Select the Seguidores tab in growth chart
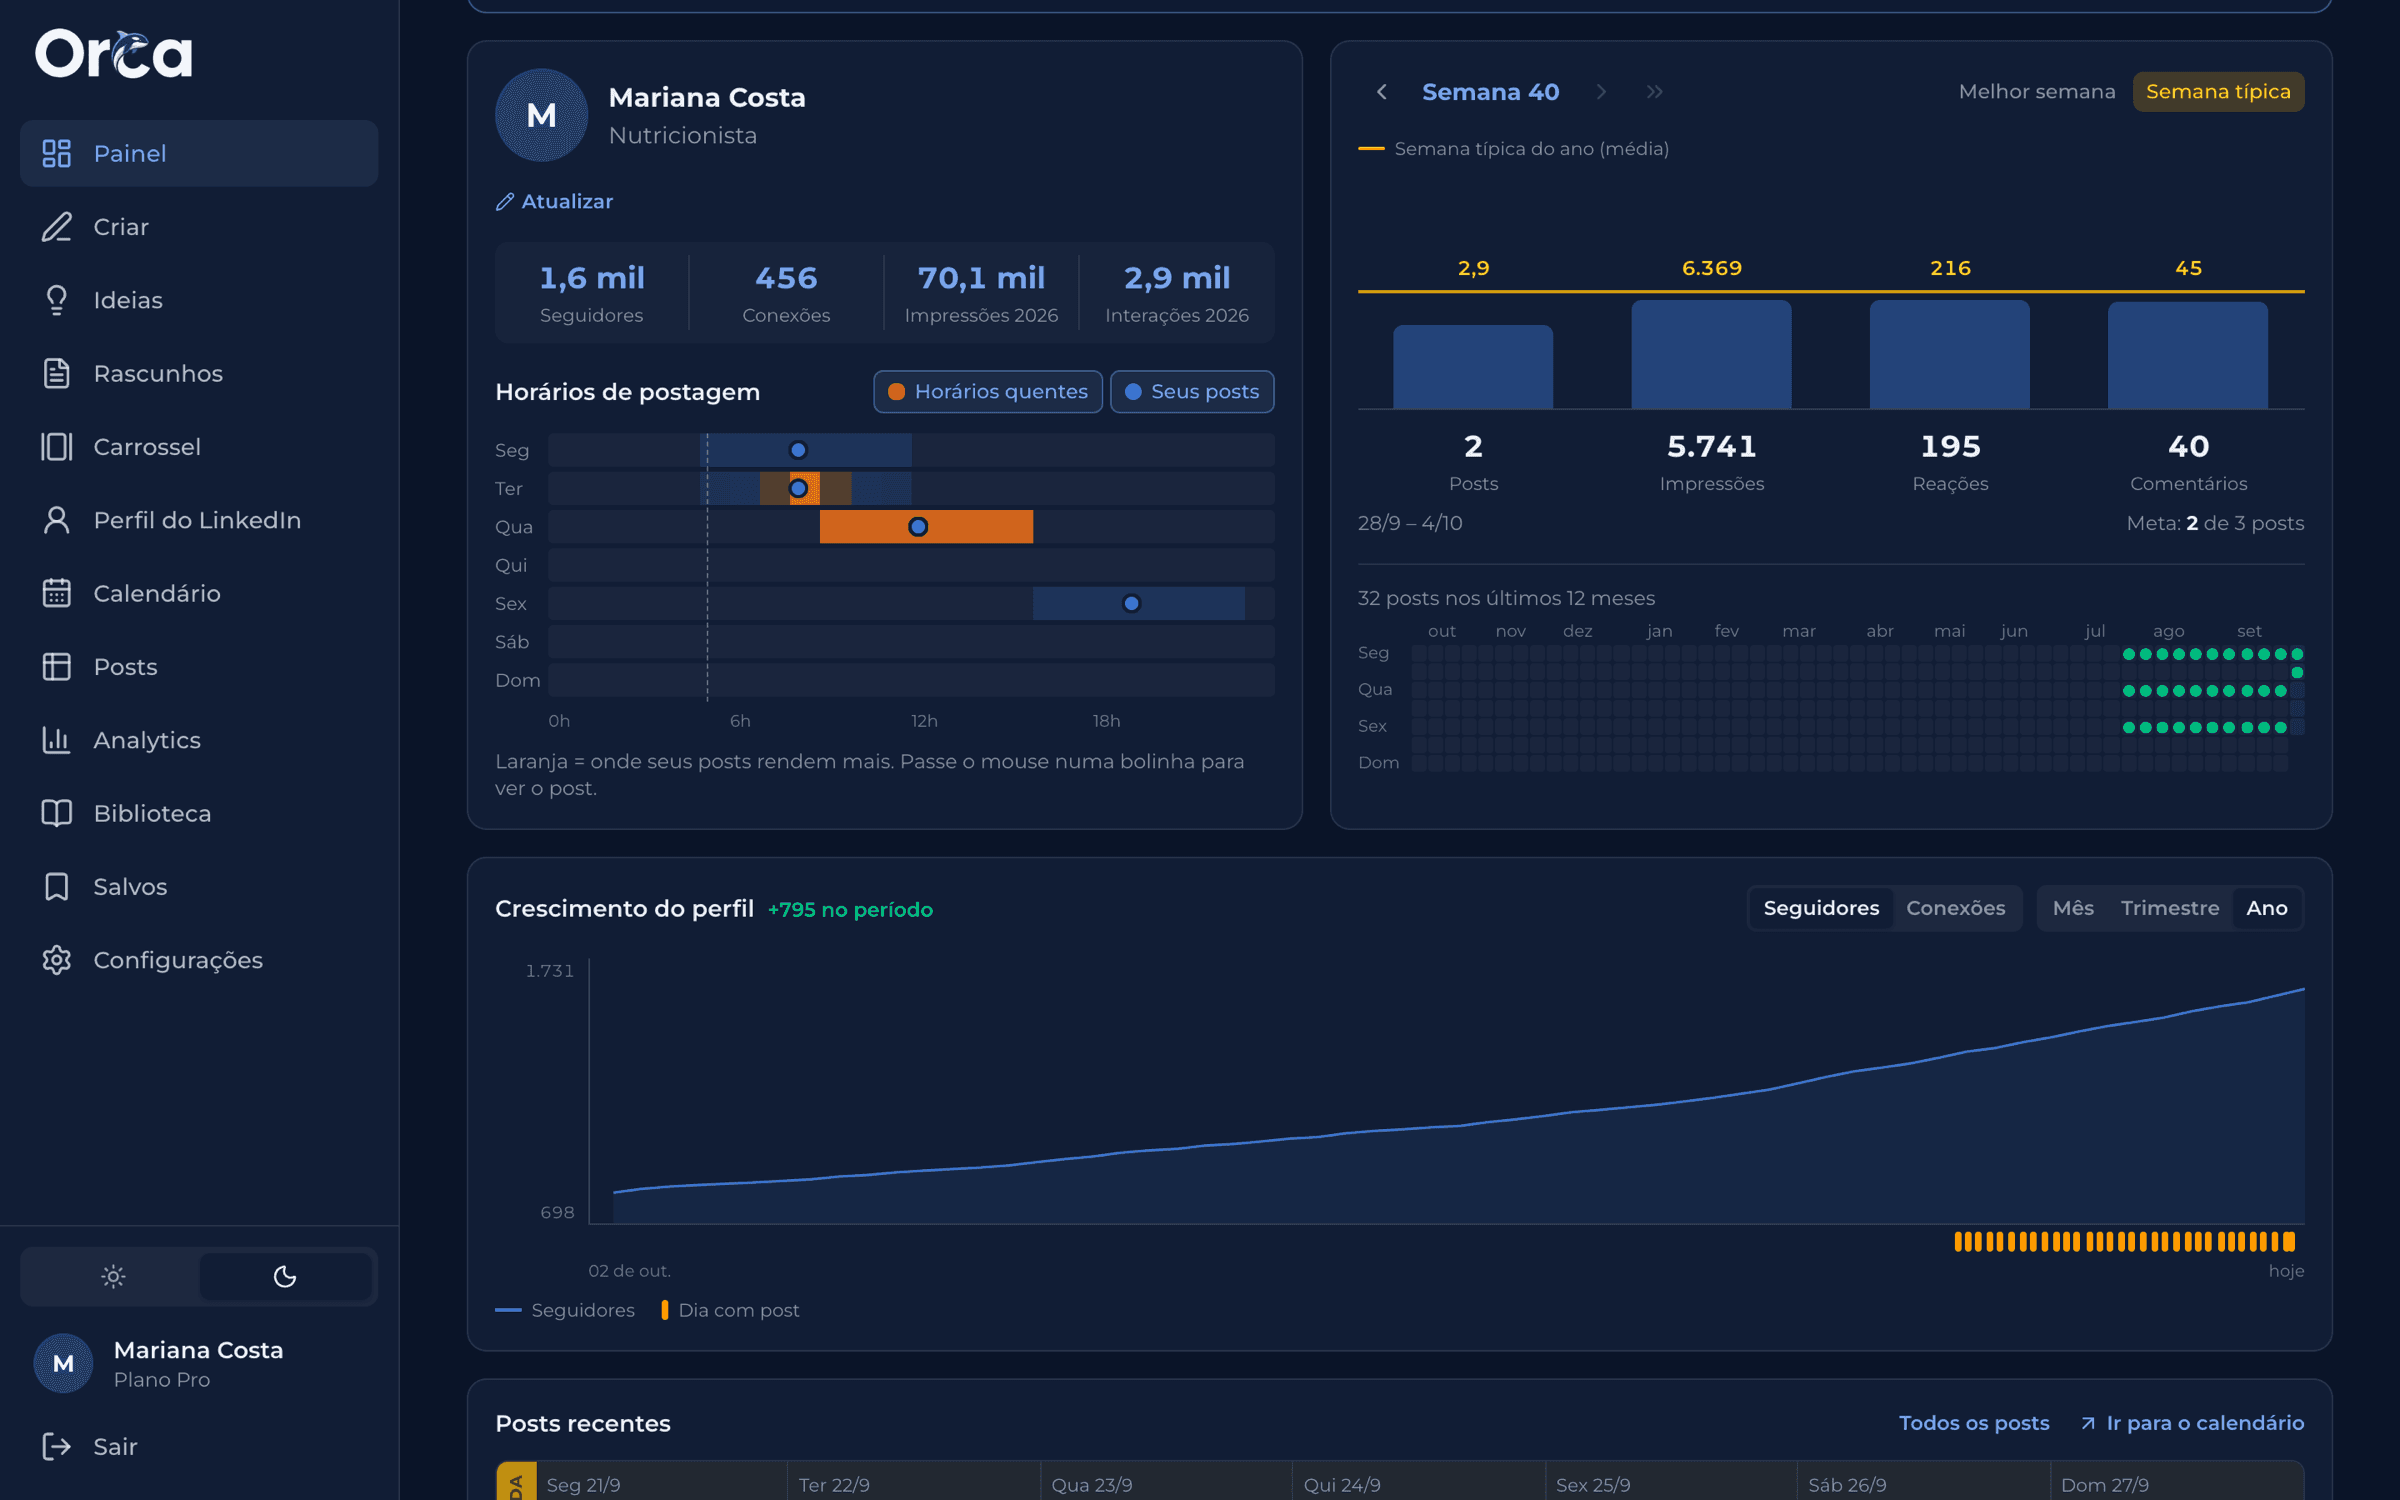 (1821, 908)
